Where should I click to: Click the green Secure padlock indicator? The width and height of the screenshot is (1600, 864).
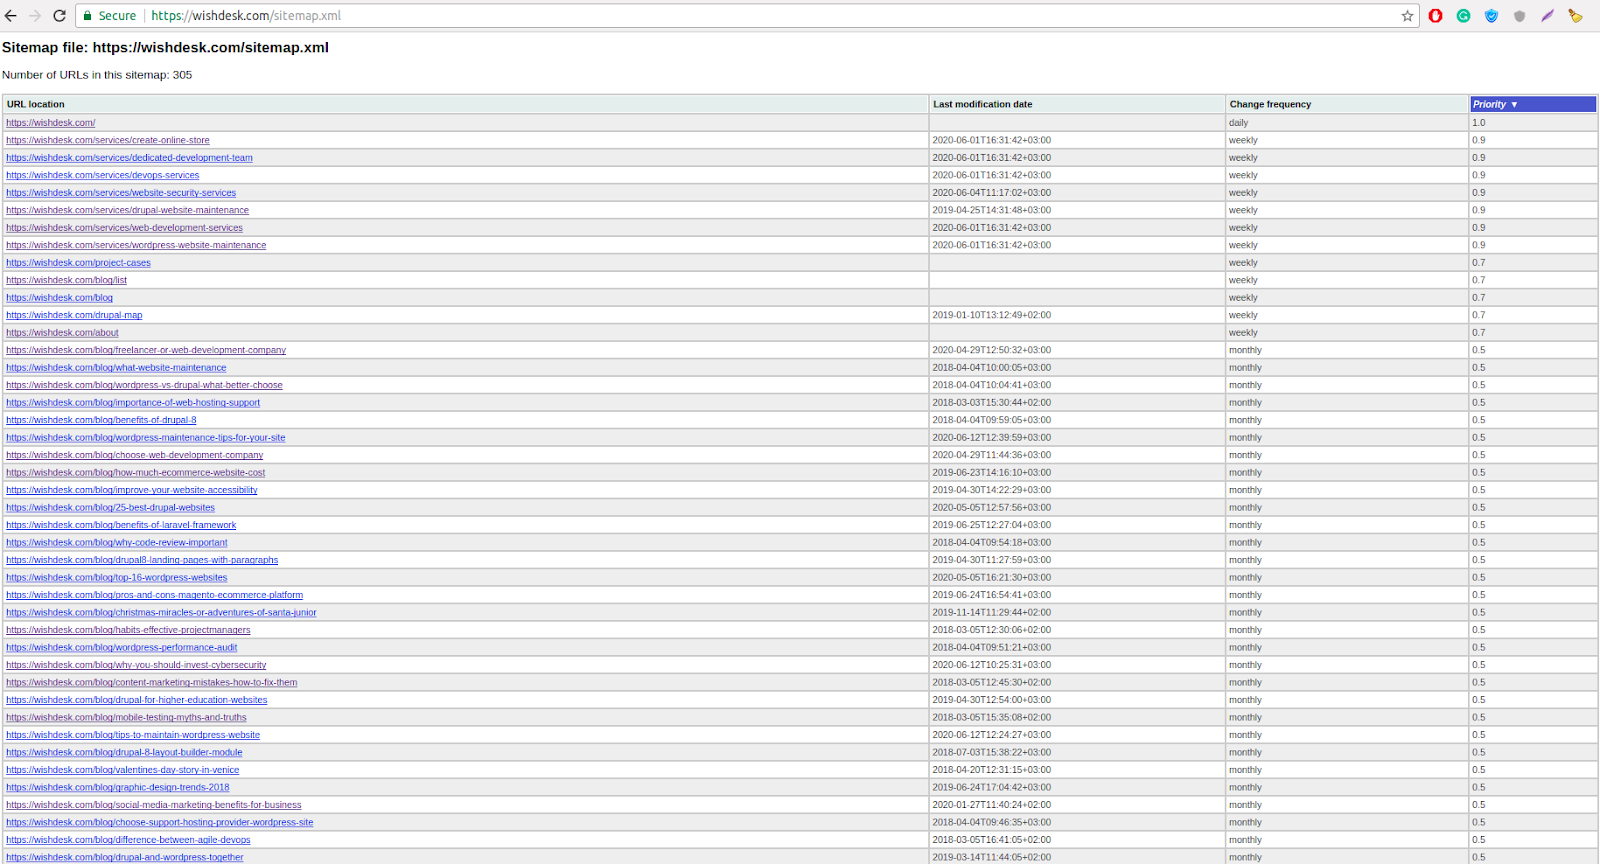click(110, 16)
